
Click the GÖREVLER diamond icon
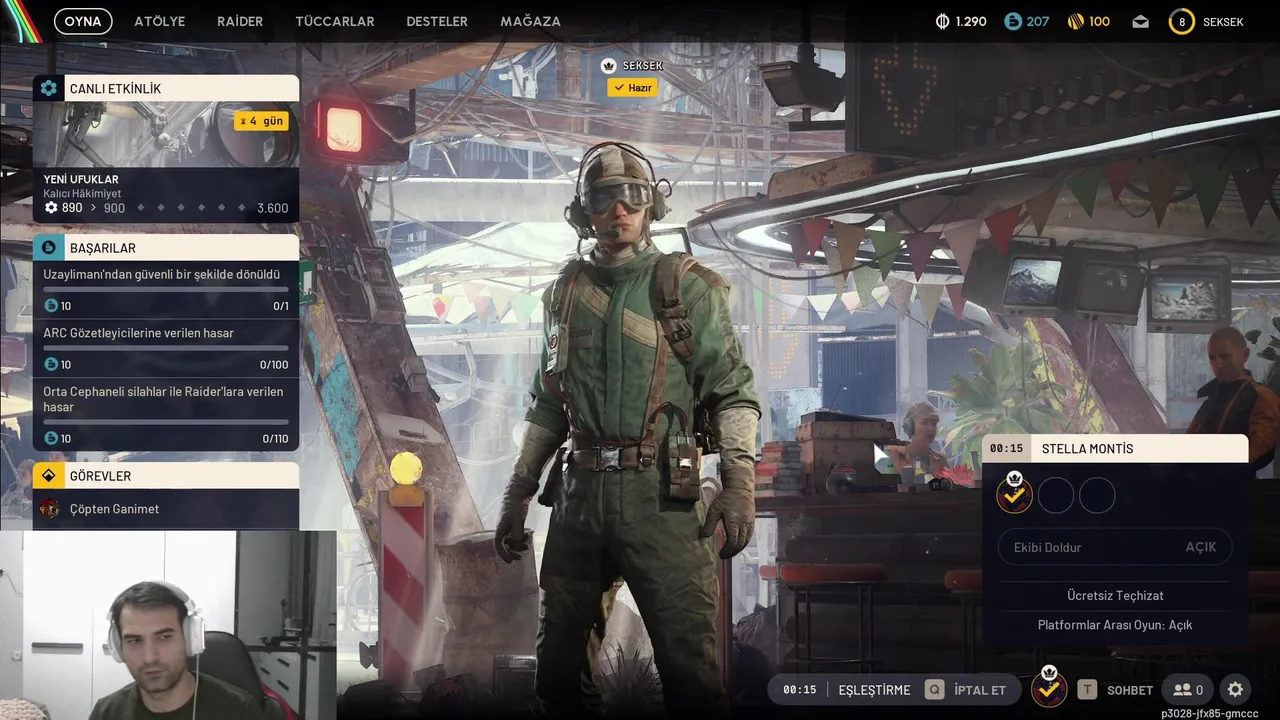coord(48,476)
